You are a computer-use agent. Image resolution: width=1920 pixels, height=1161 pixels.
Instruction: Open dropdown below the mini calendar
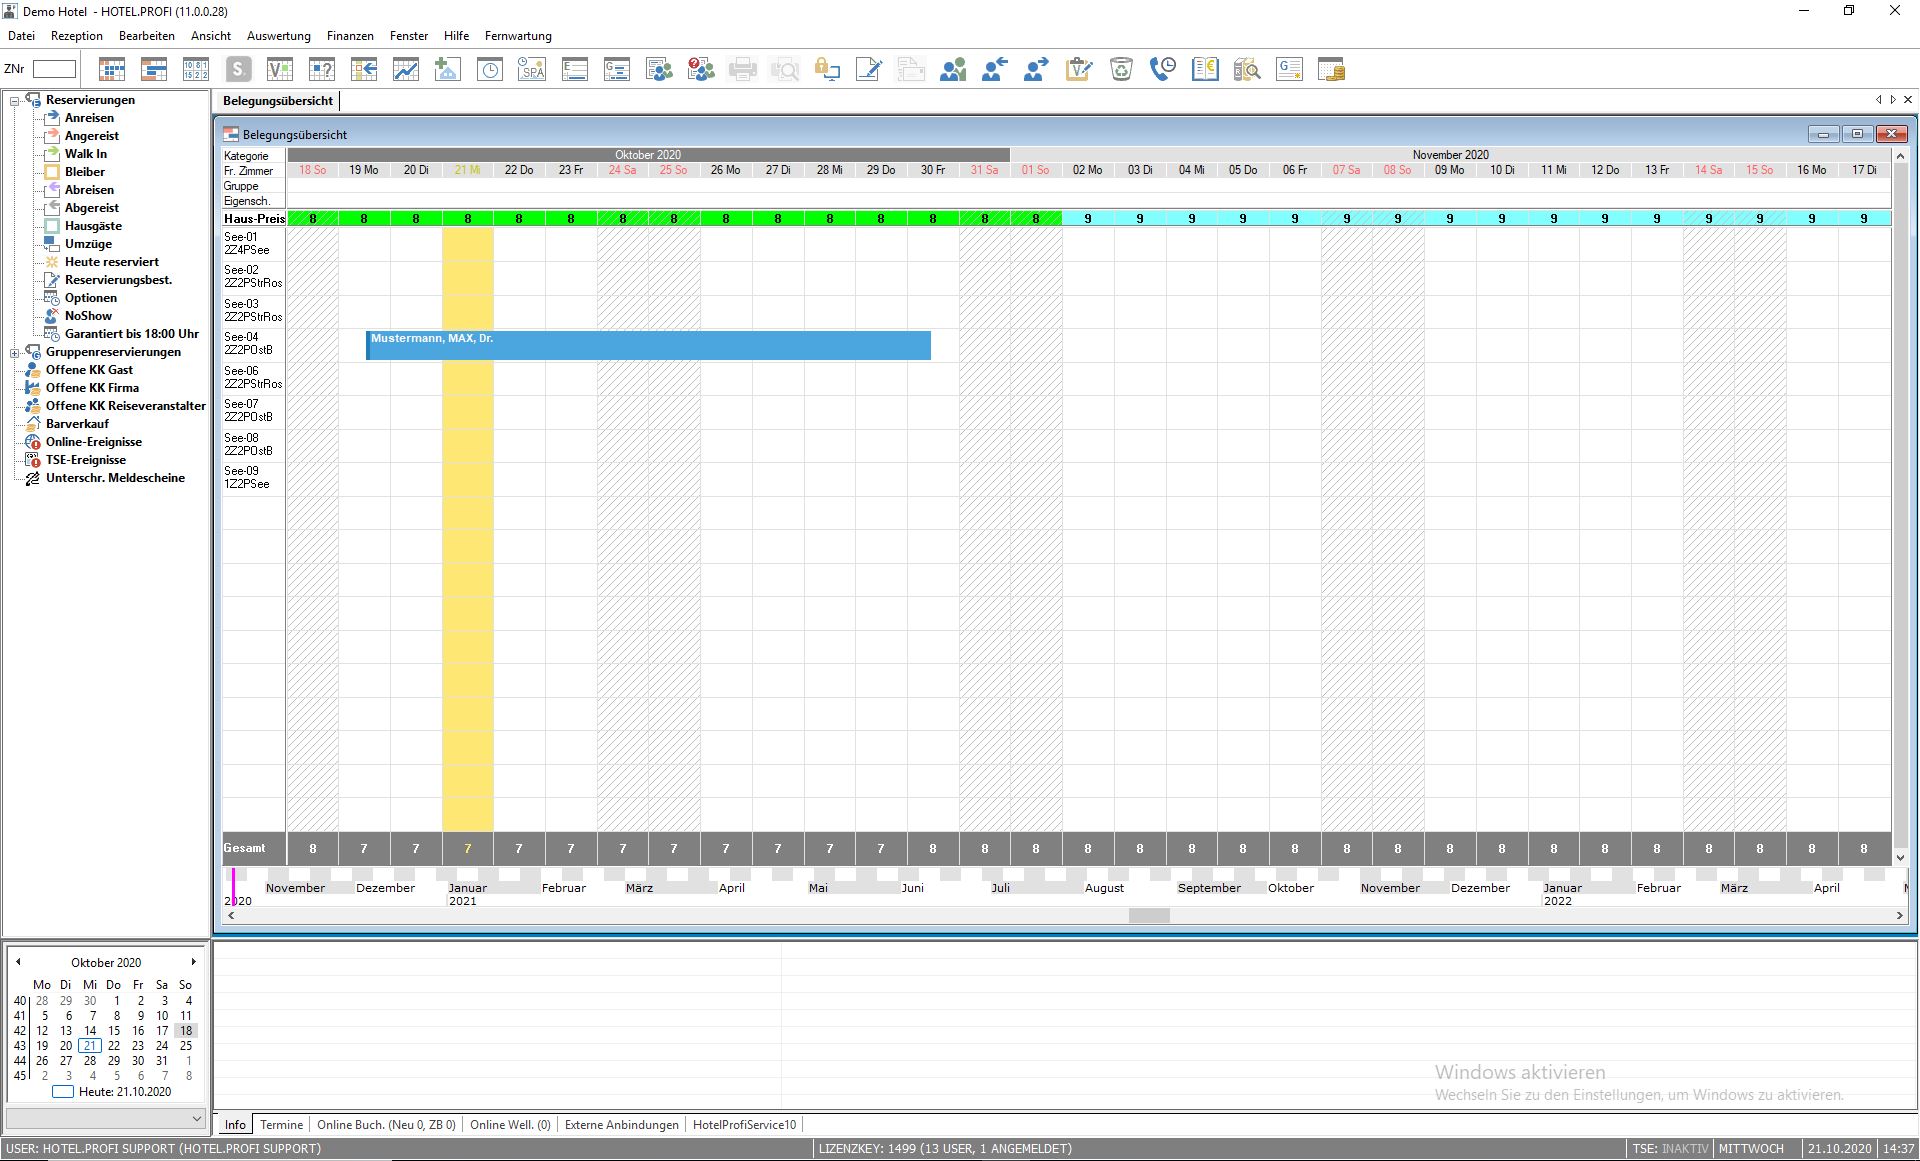pos(196,1118)
